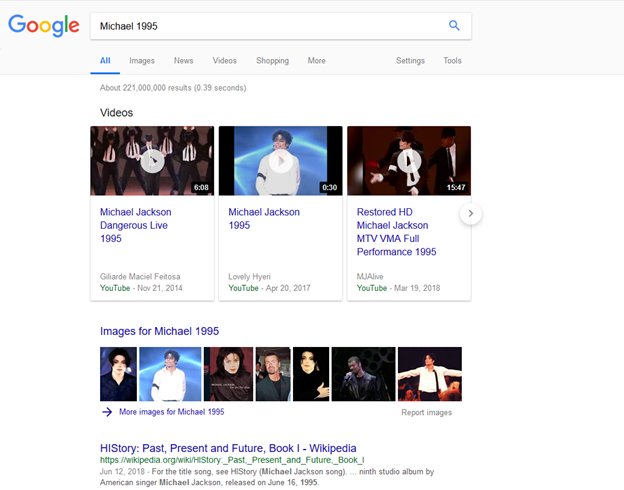Image resolution: width=624 pixels, height=490 pixels.
Task: Click the 15:47 duration badge
Action: click(x=456, y=187)
